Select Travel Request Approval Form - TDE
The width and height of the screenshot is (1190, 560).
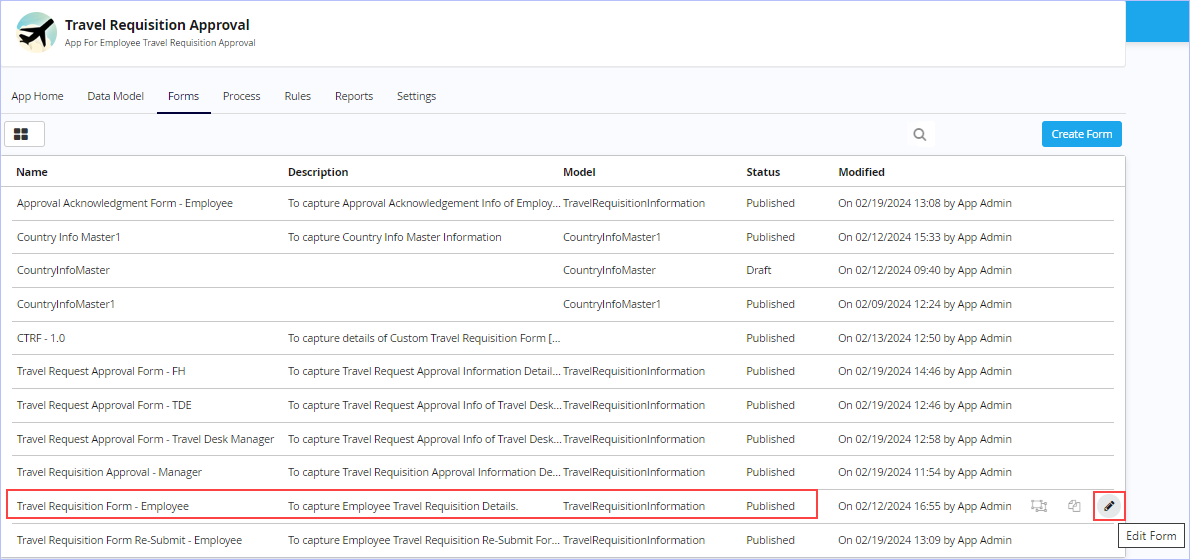coord(104,405)
